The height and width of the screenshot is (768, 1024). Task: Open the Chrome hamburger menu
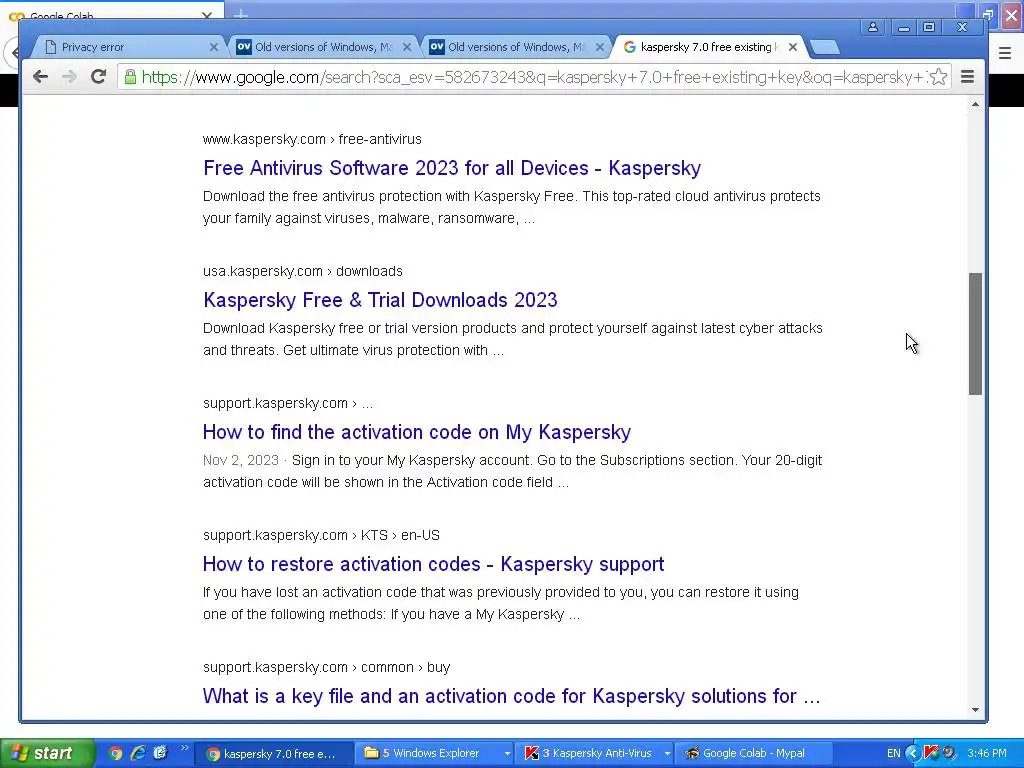click(968, 77)
